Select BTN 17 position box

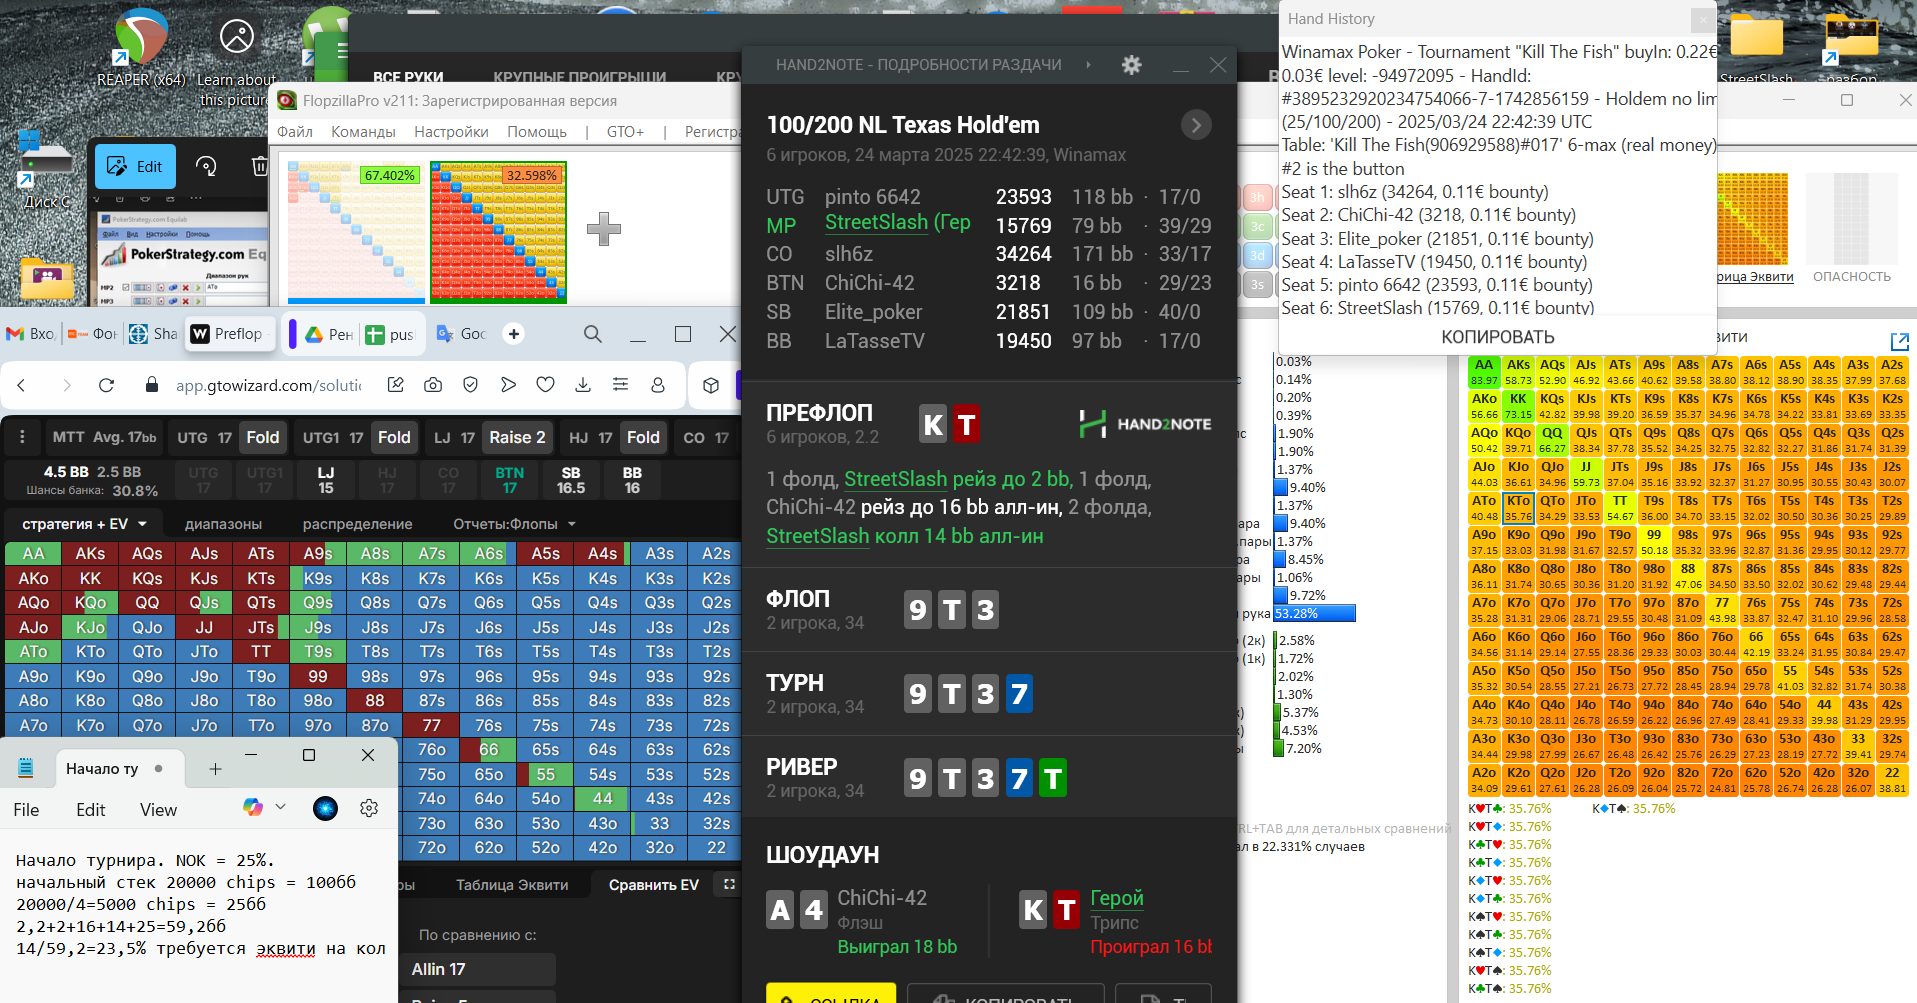pyautogui.click(x=509, y=480)
